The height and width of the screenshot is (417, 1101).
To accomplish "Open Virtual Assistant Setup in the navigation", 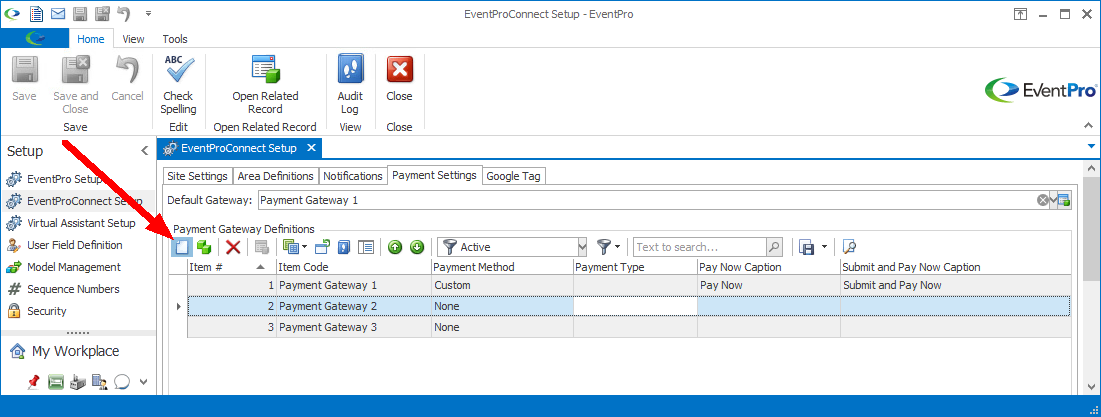I will [81, 223].
